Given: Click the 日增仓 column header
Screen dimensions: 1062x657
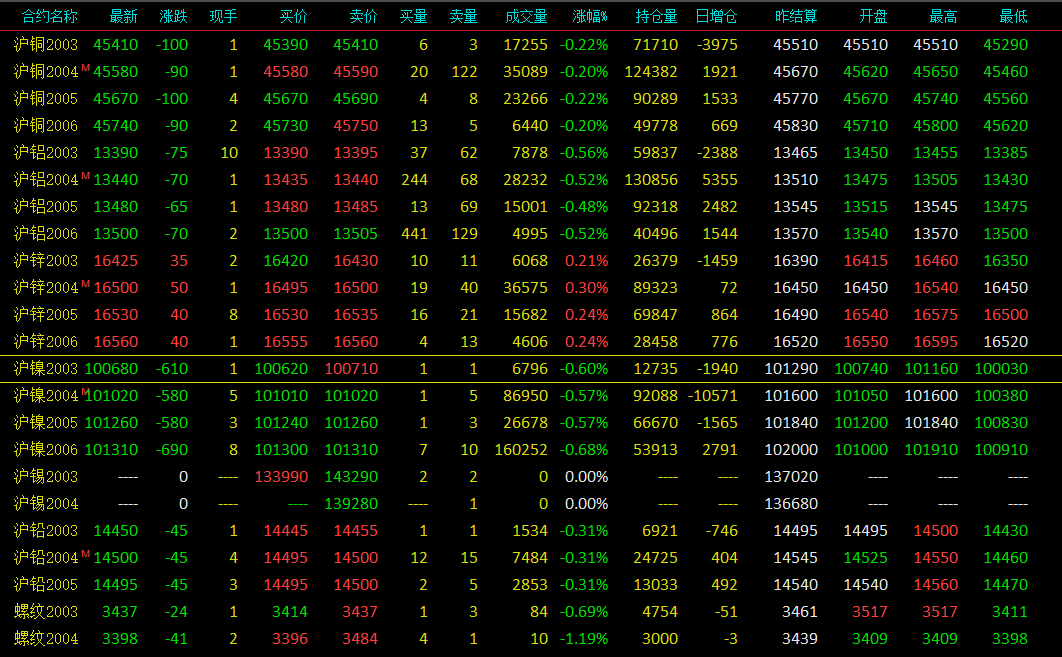Looking at the screenshot, I should click(x=716, y=16).
